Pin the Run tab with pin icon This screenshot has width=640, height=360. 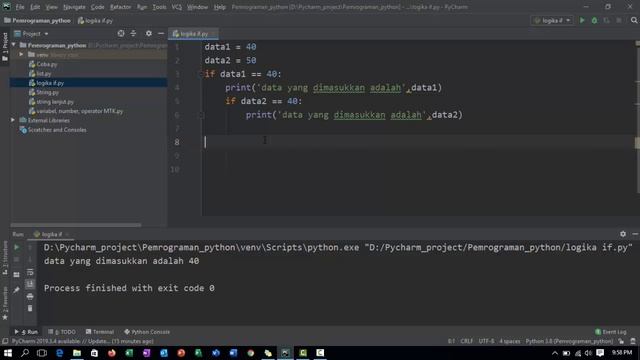point(16,290)
